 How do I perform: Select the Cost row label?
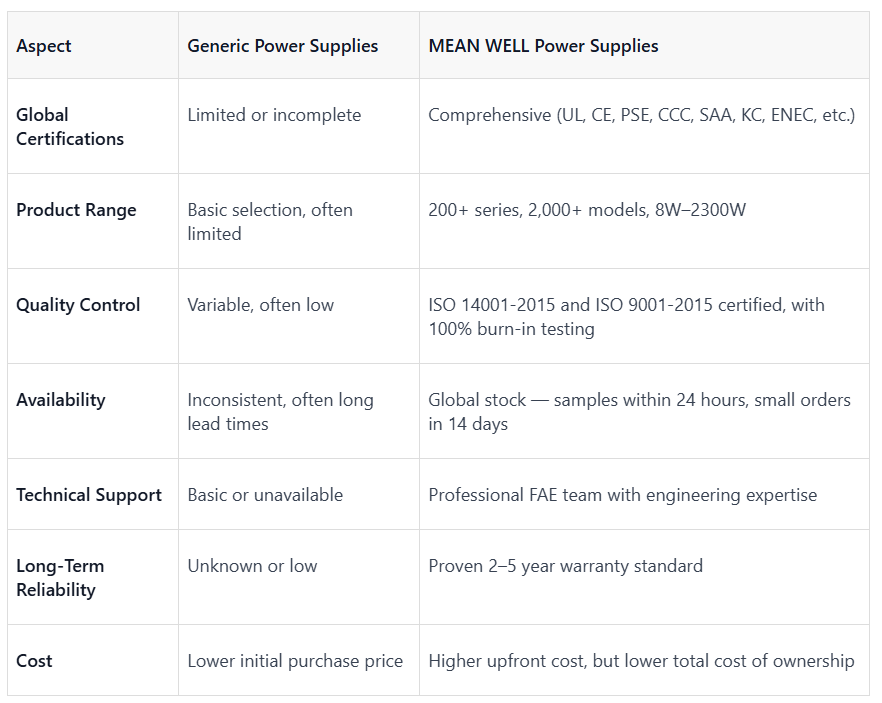34,660
